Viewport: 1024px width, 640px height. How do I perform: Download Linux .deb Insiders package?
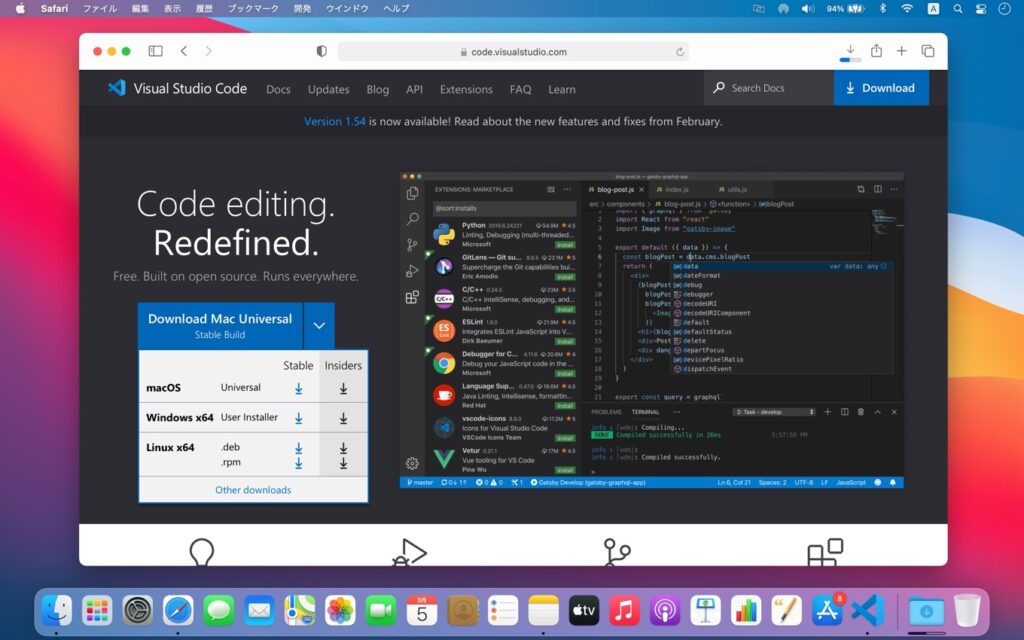click(x=344, y=449)
